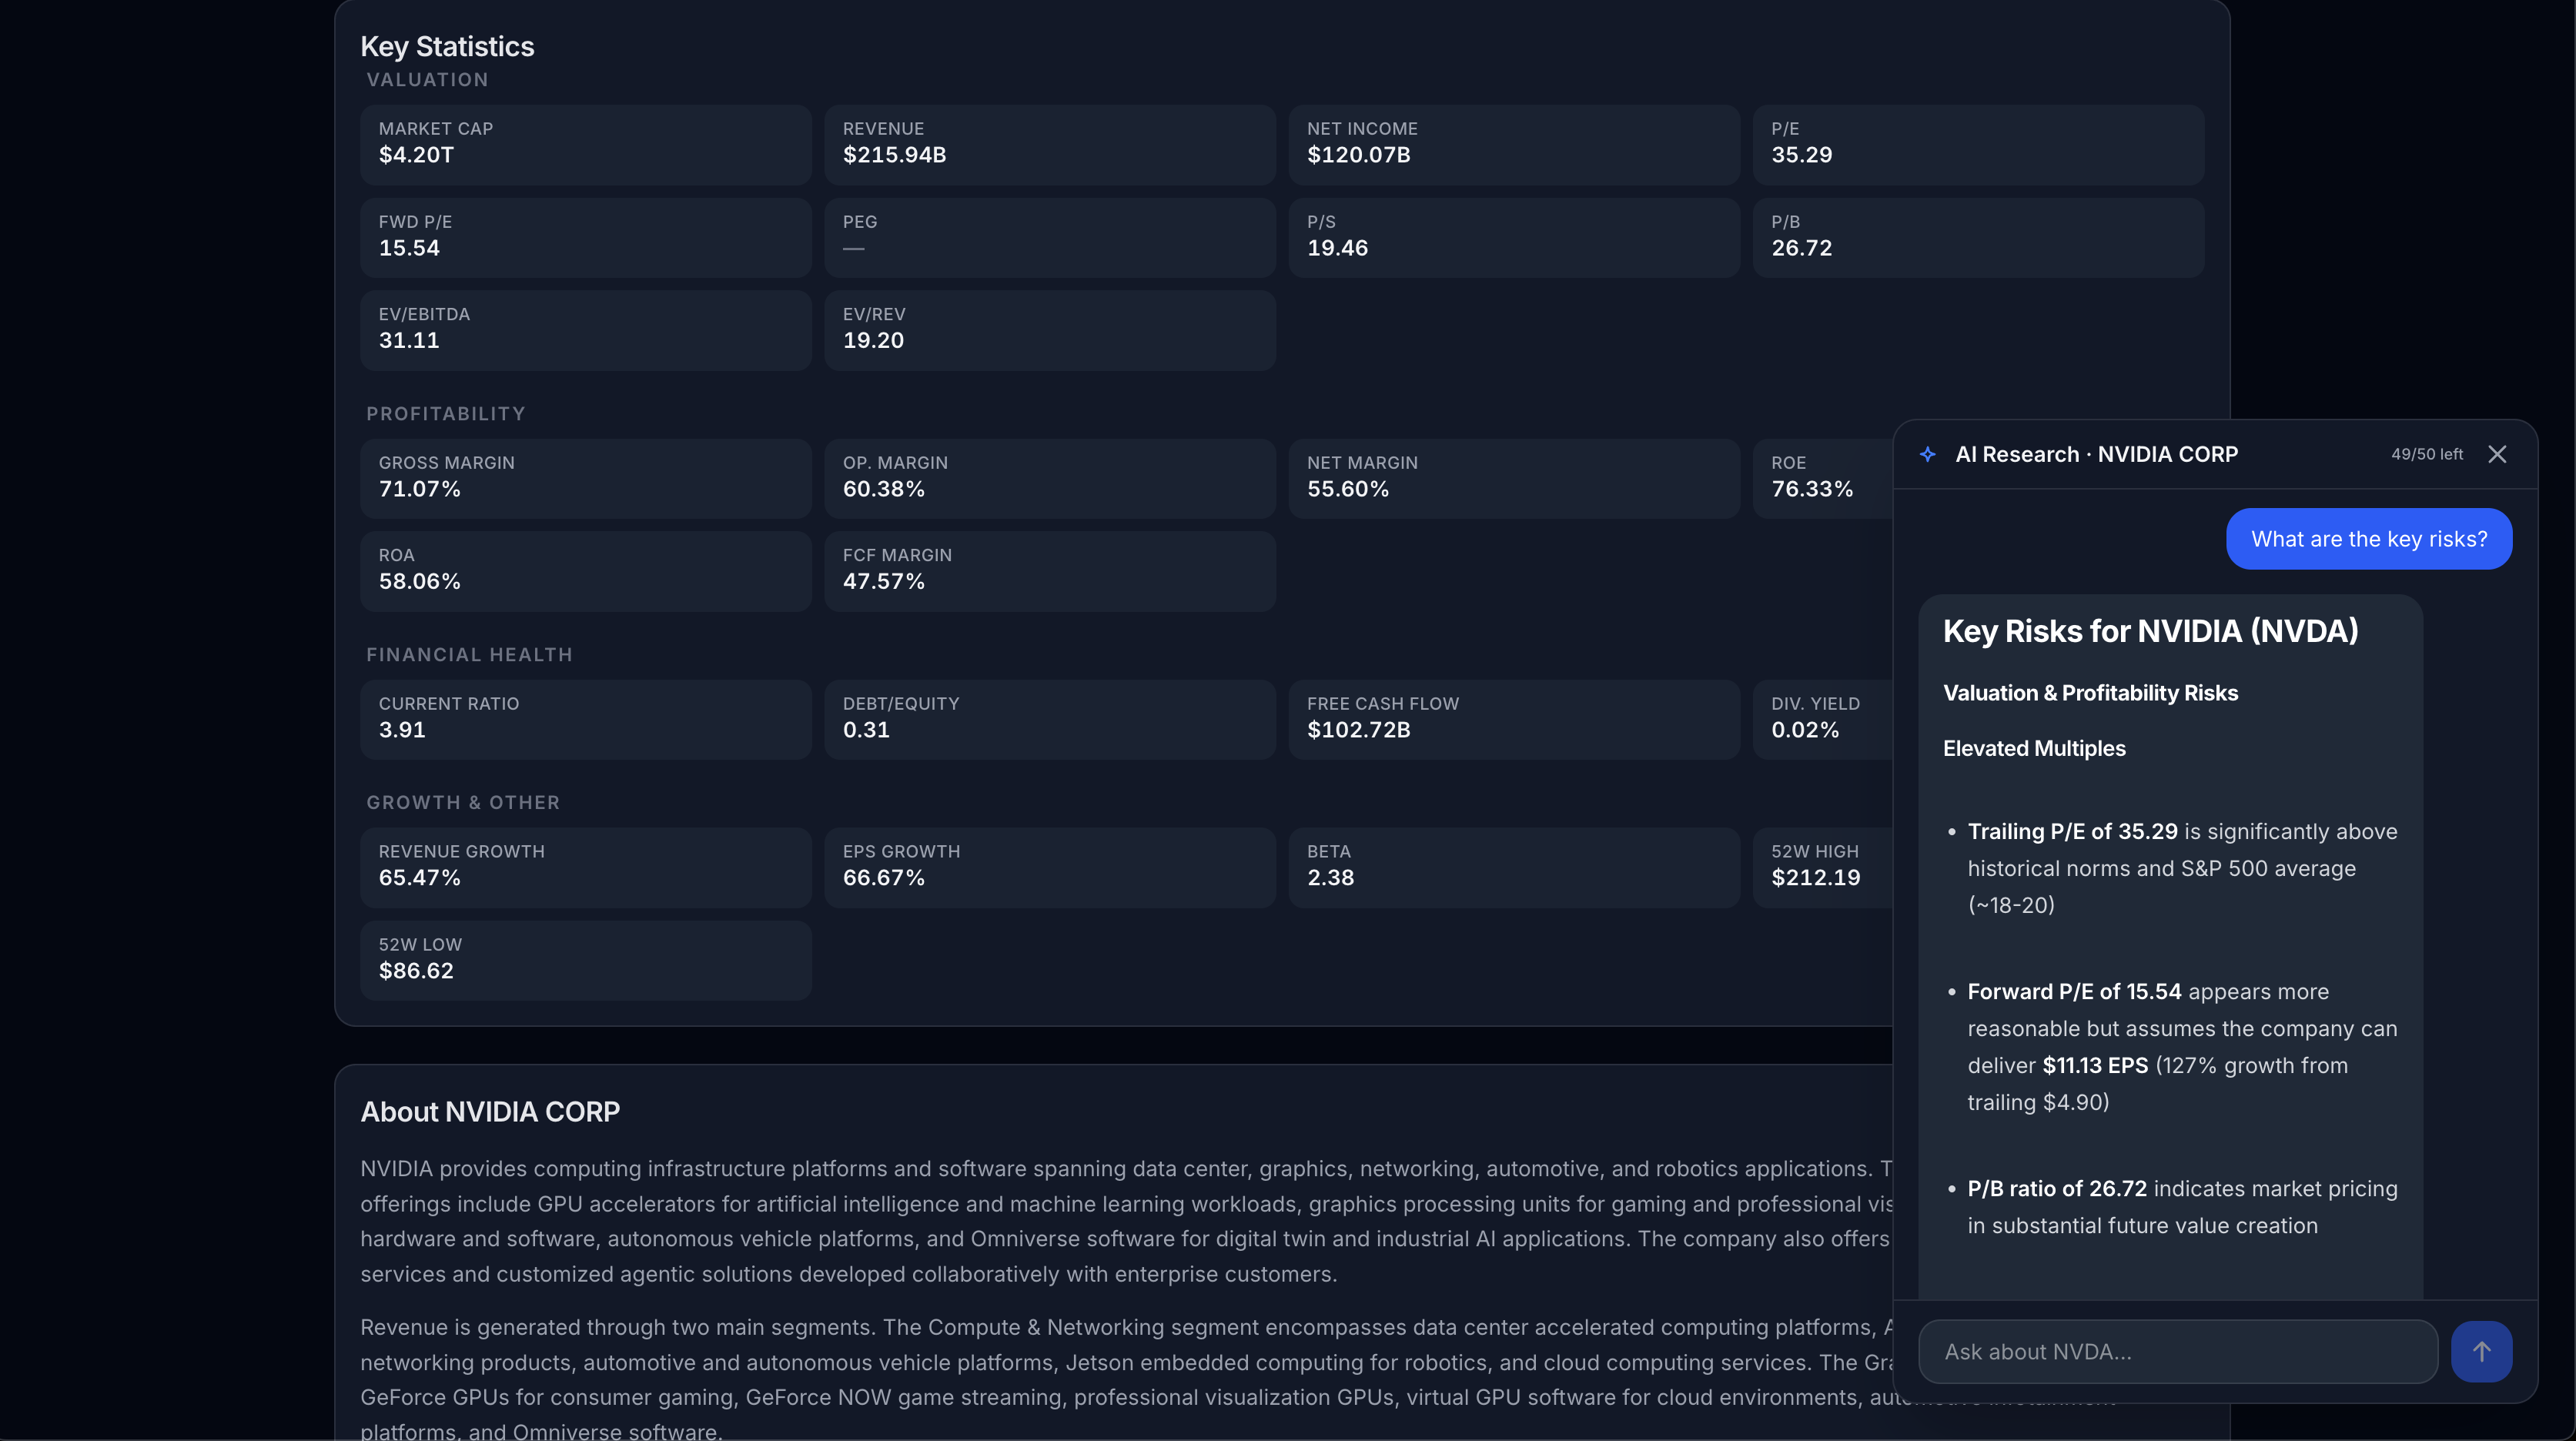Click 'Valuation & Profitability Risks' subheading
Image resolution: width=2576 pixels, height=1441 pixels.
click(x=2090, y=693)
